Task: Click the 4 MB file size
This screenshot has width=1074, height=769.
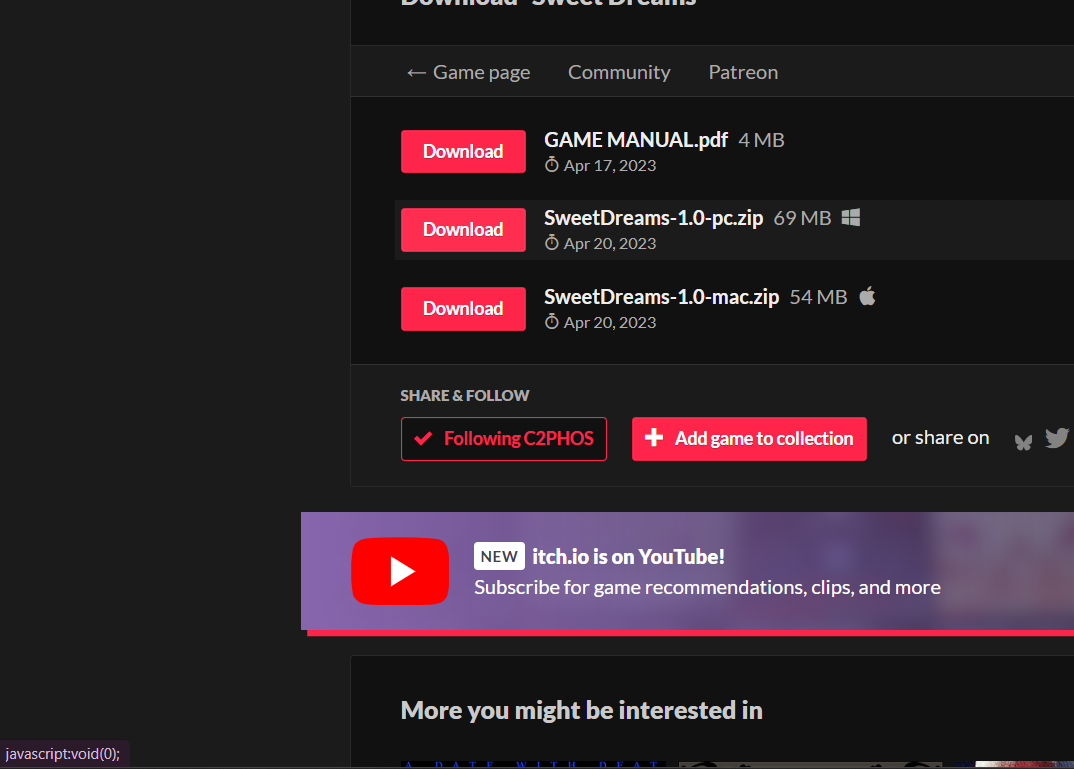Action: pyautogui.click(x=761, y=140)
